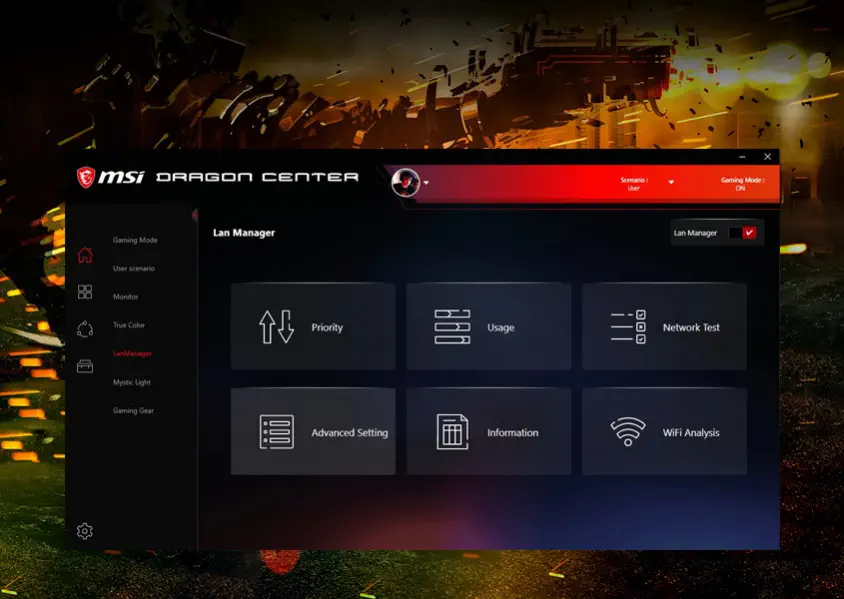844x599 pixels.
Task: Click the Network Test checklist icon
Action: coord(628,327)
